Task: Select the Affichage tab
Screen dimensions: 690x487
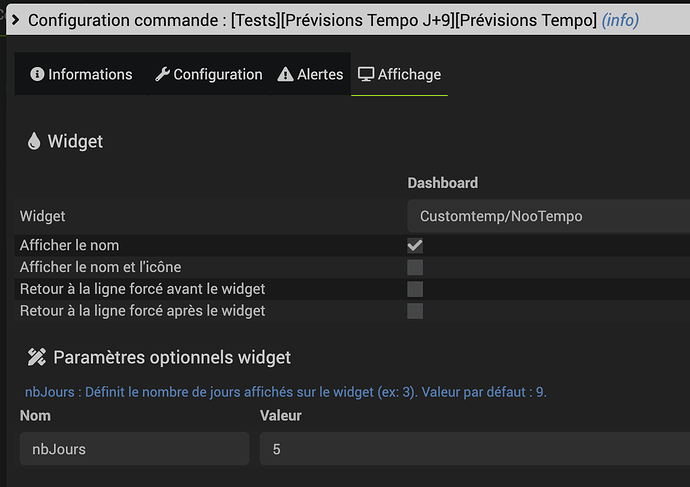Action: pyautogui.click(x=399, y=75)
